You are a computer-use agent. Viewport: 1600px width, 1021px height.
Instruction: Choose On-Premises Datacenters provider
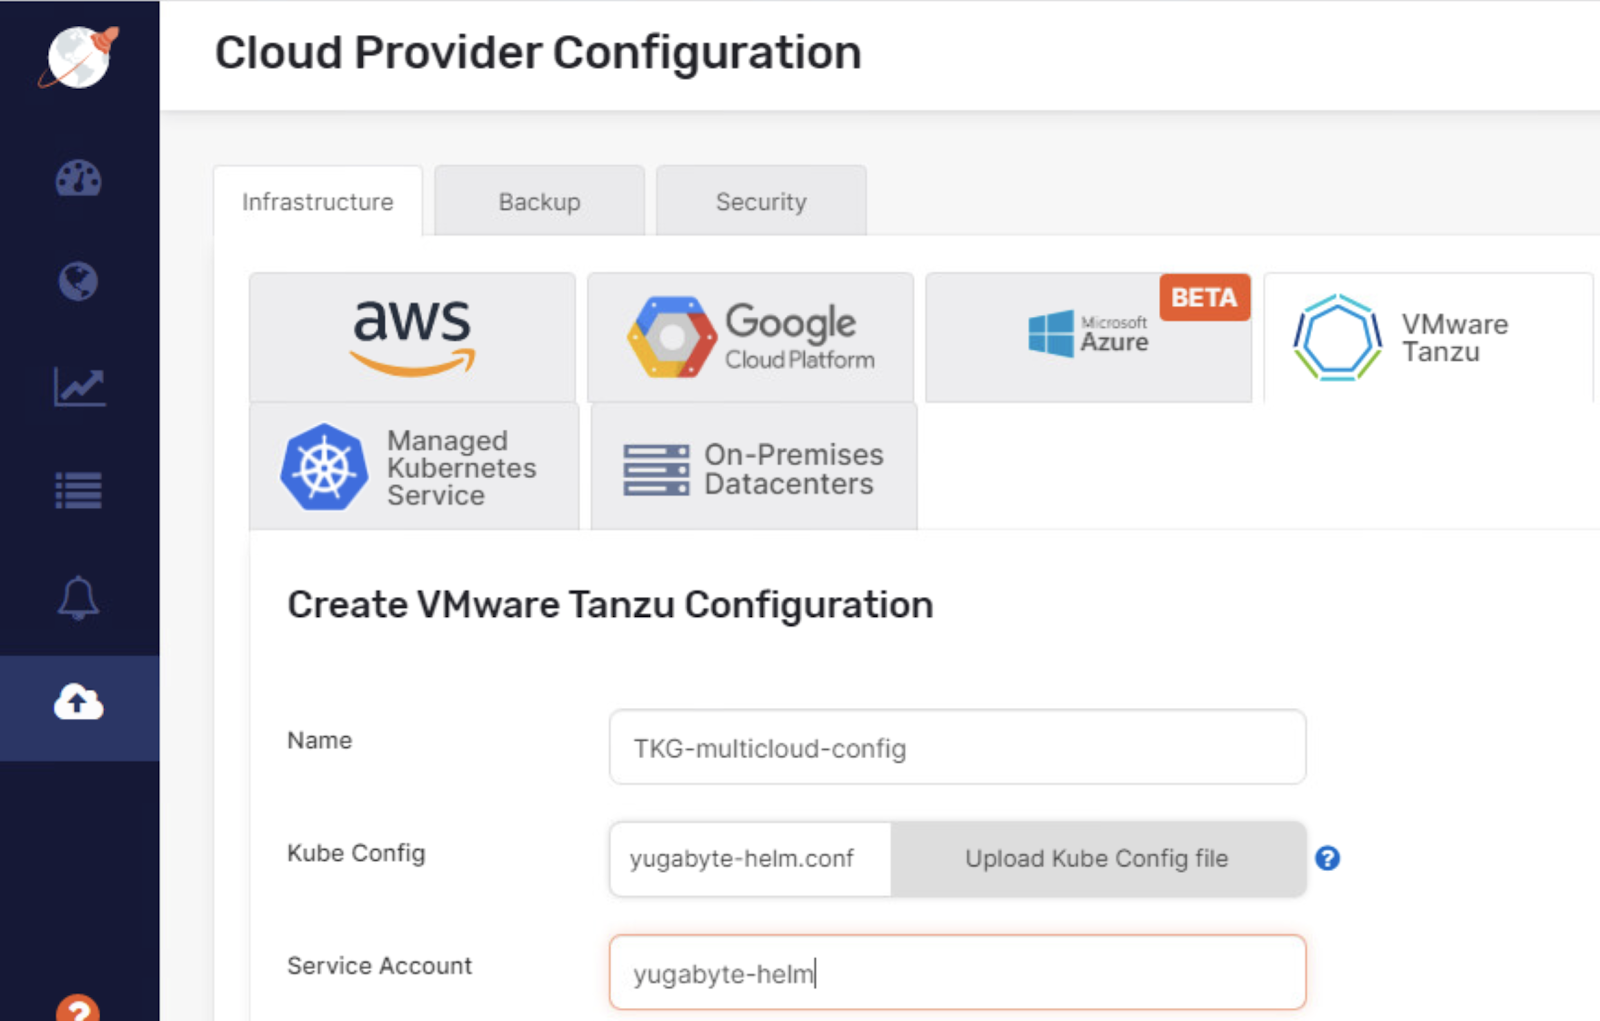tap(752, 466)
